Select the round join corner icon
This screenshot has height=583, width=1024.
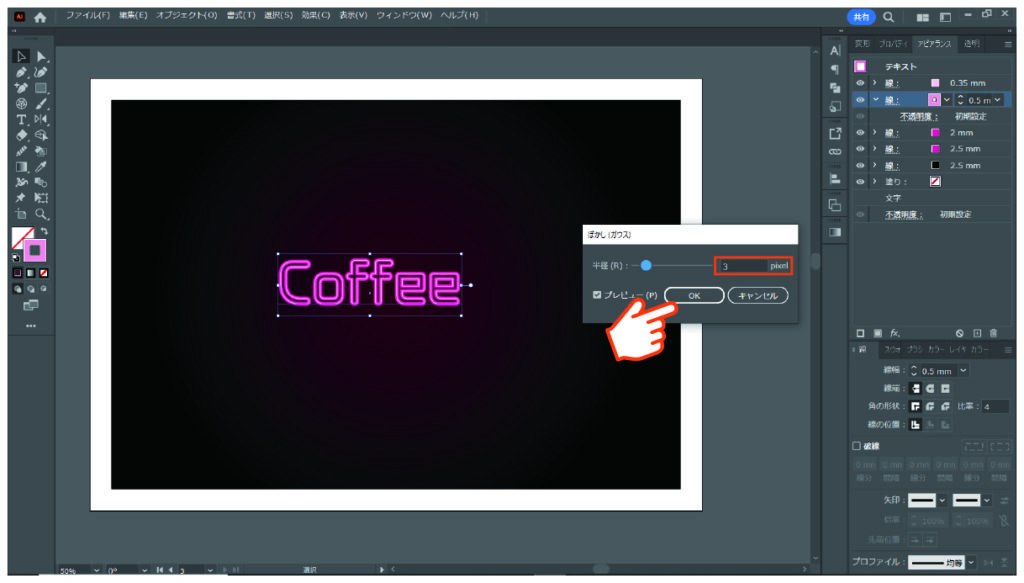[930, 406]
